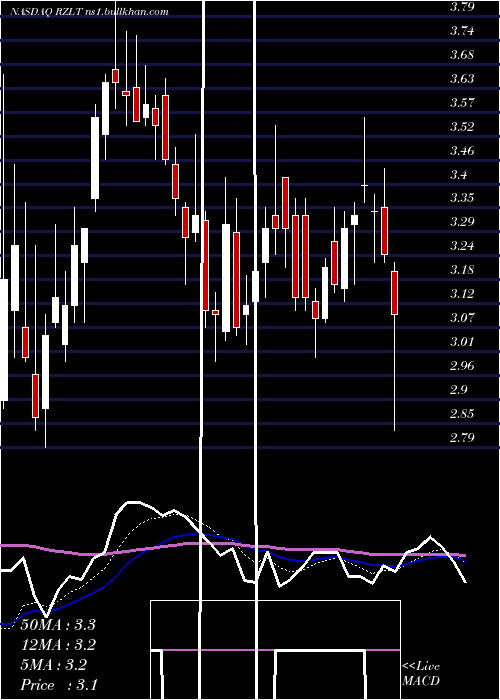This screenshot has width=500, height=700.
Task: Click the 3.35 price axis label
Action: [462, 198]
